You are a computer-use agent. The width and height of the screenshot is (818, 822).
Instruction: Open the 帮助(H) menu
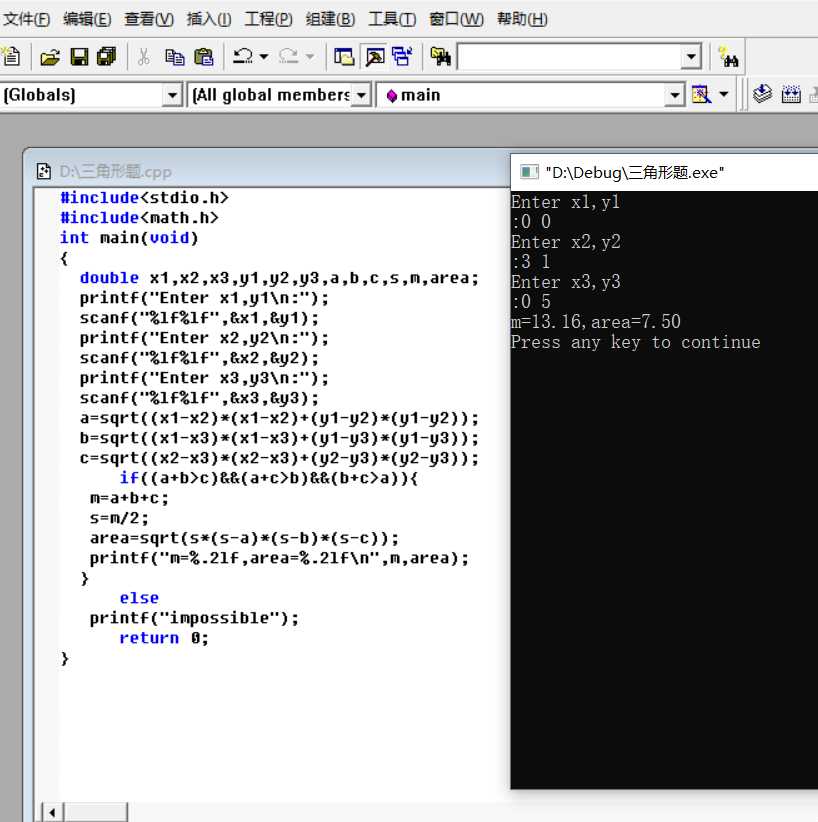522,19
